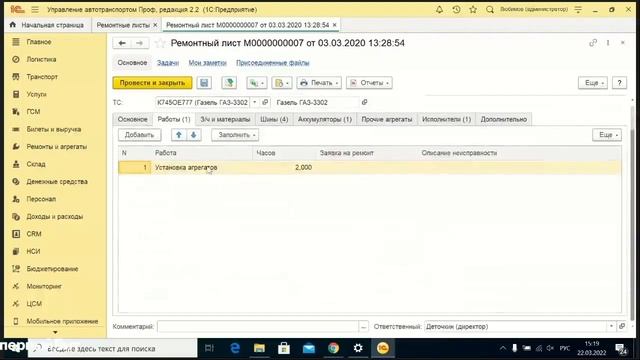
Task: Navigate forward with right arrow button
Action: 140,43
